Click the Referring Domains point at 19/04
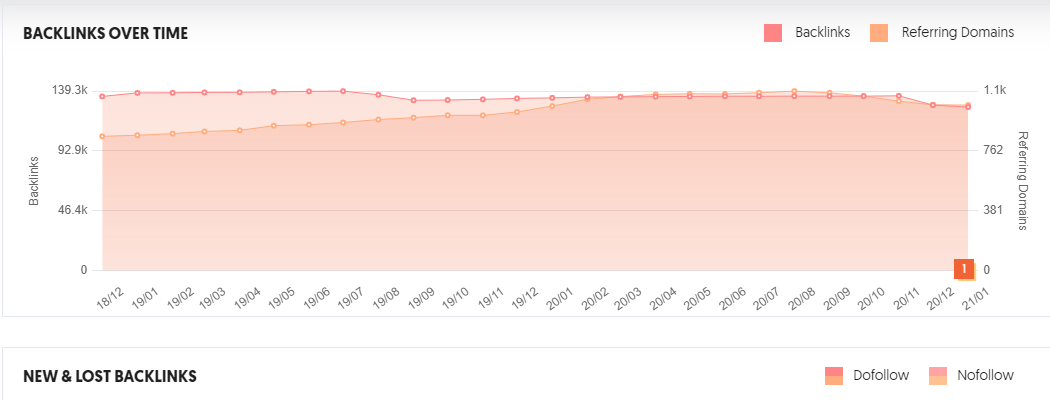1050x400 pixels. pyautogui.click(x=240, y=130)
